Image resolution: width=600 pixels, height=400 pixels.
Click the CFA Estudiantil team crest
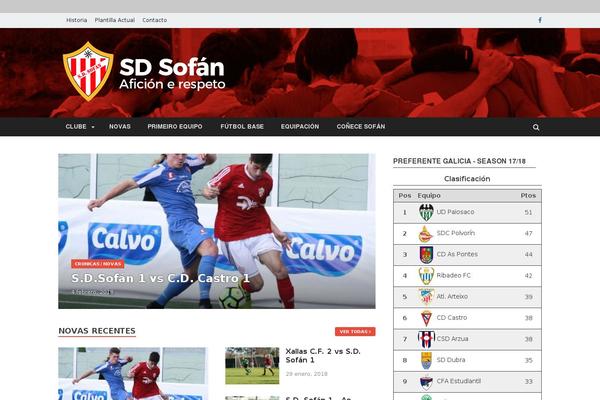[x=426, y=382]
